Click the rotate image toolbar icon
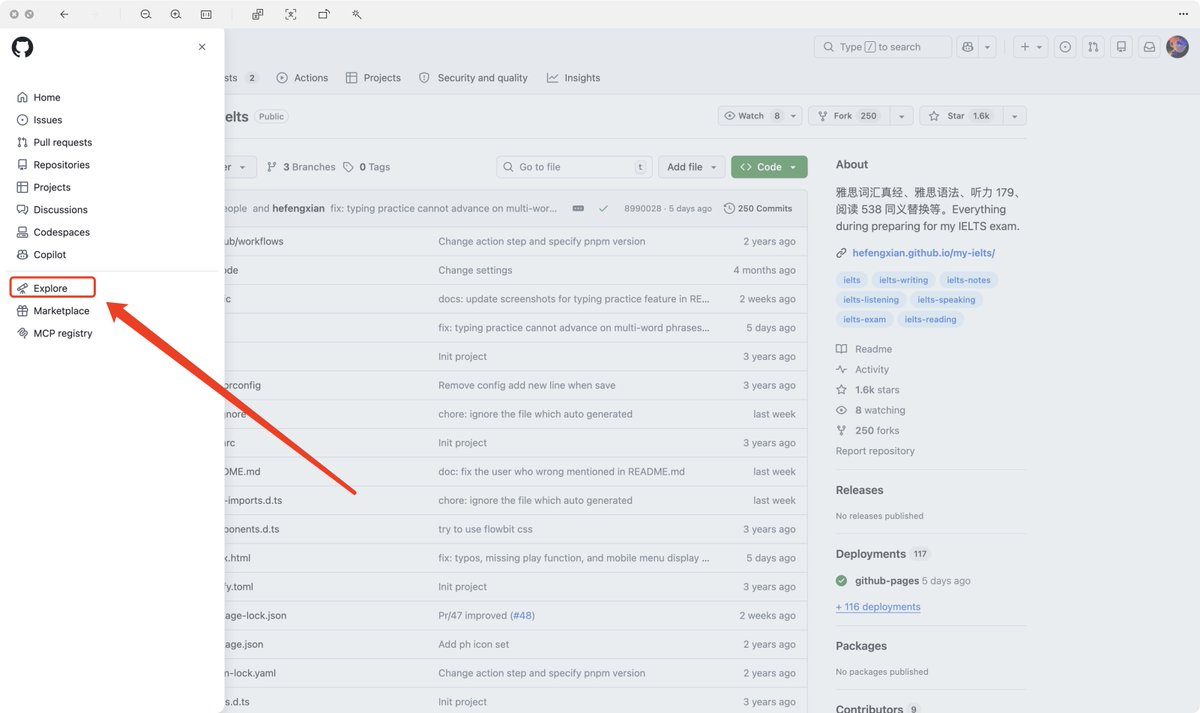The height and width of the screenshot is (713, 1200). coord(324,14)
